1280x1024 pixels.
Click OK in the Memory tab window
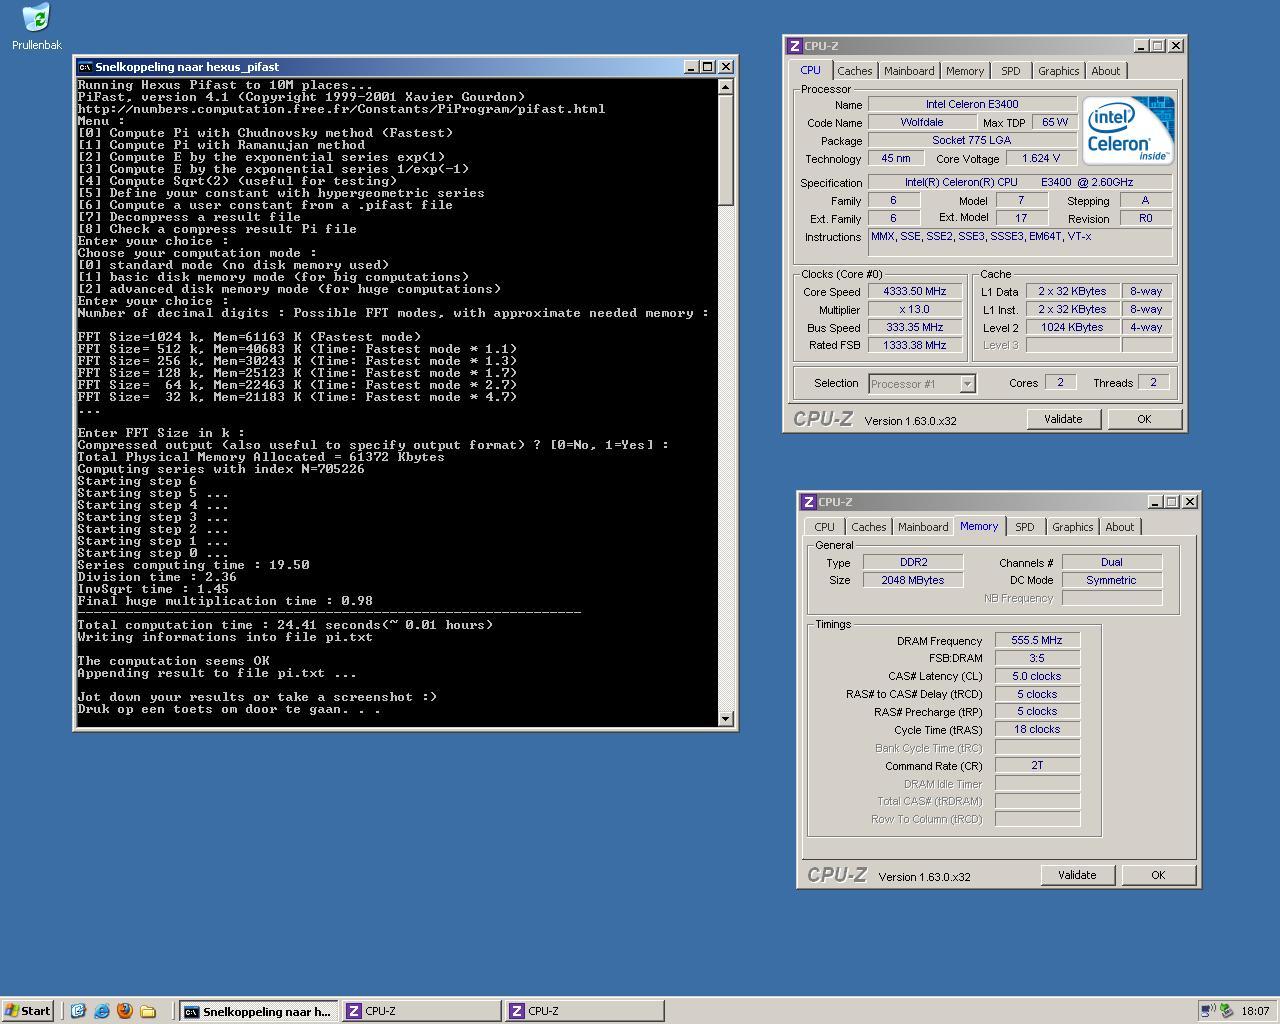click(x=1158, y=875)
